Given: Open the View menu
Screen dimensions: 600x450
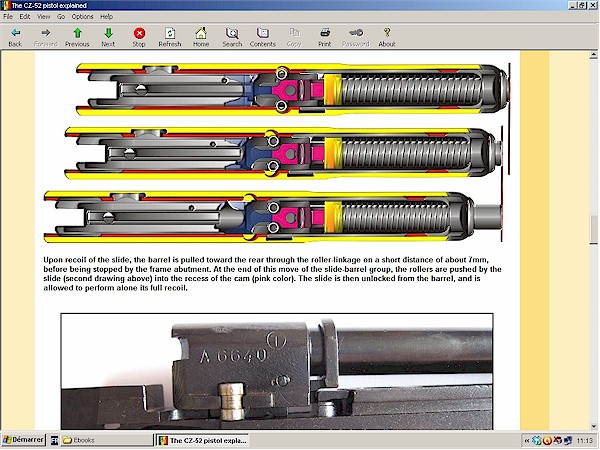Looking at the screenshot, I should coord(43,16).
